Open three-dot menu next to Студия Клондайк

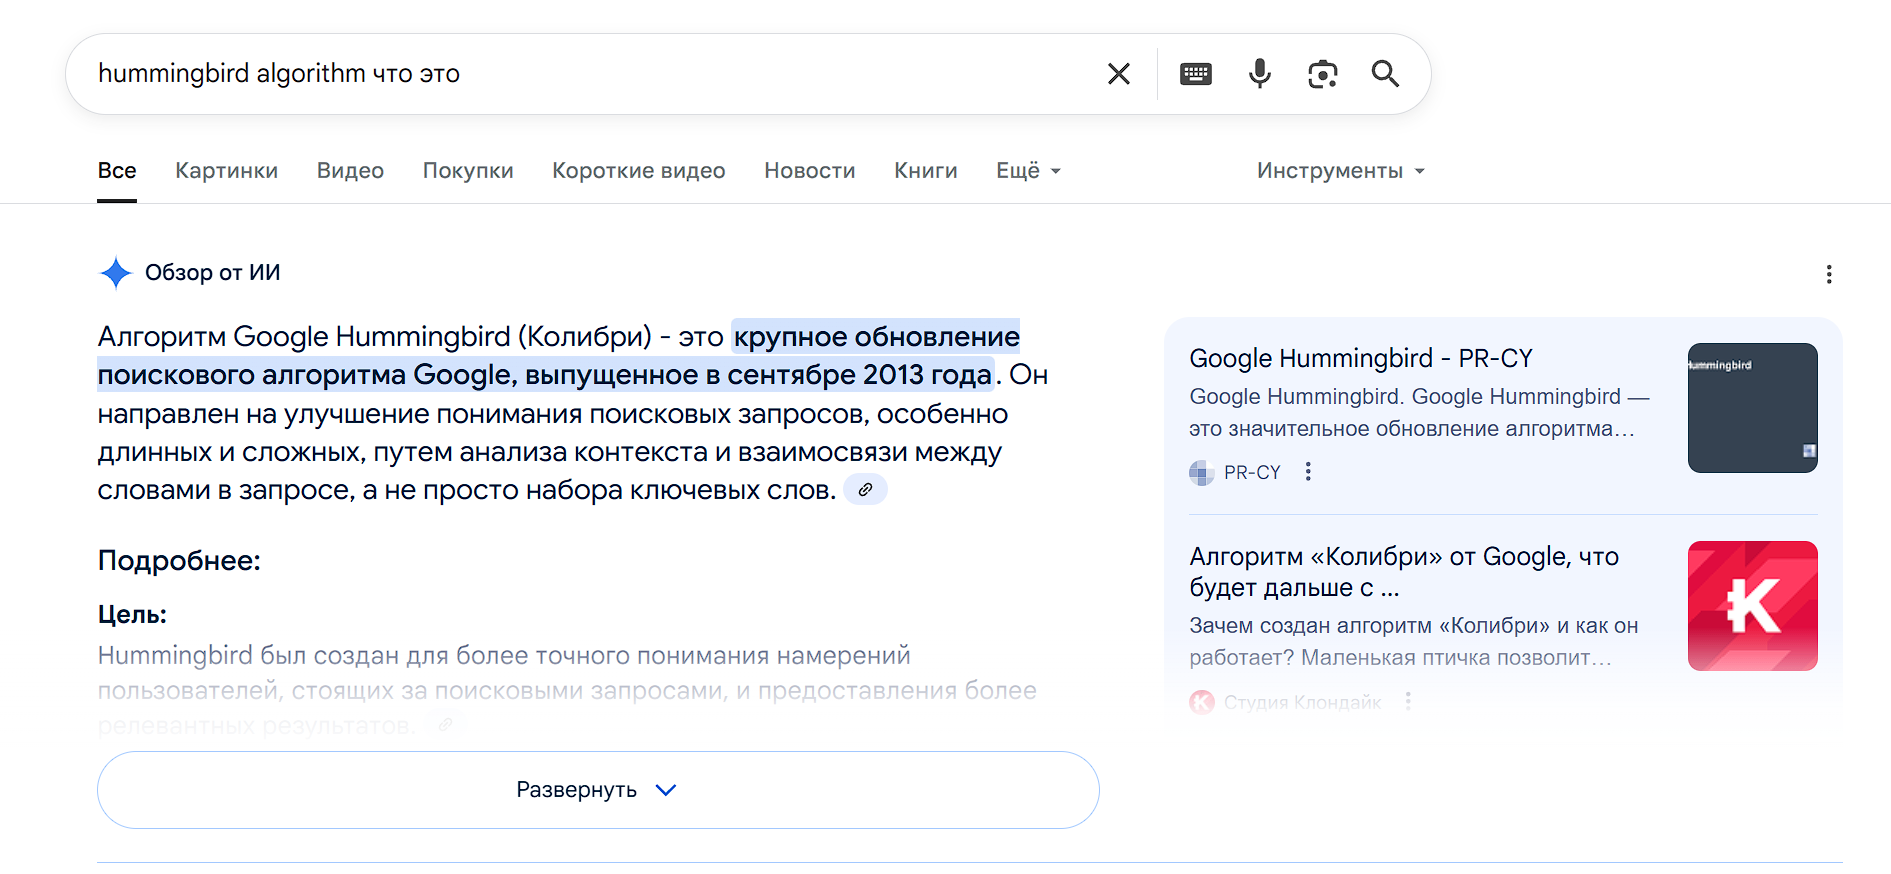point(1408,702)
